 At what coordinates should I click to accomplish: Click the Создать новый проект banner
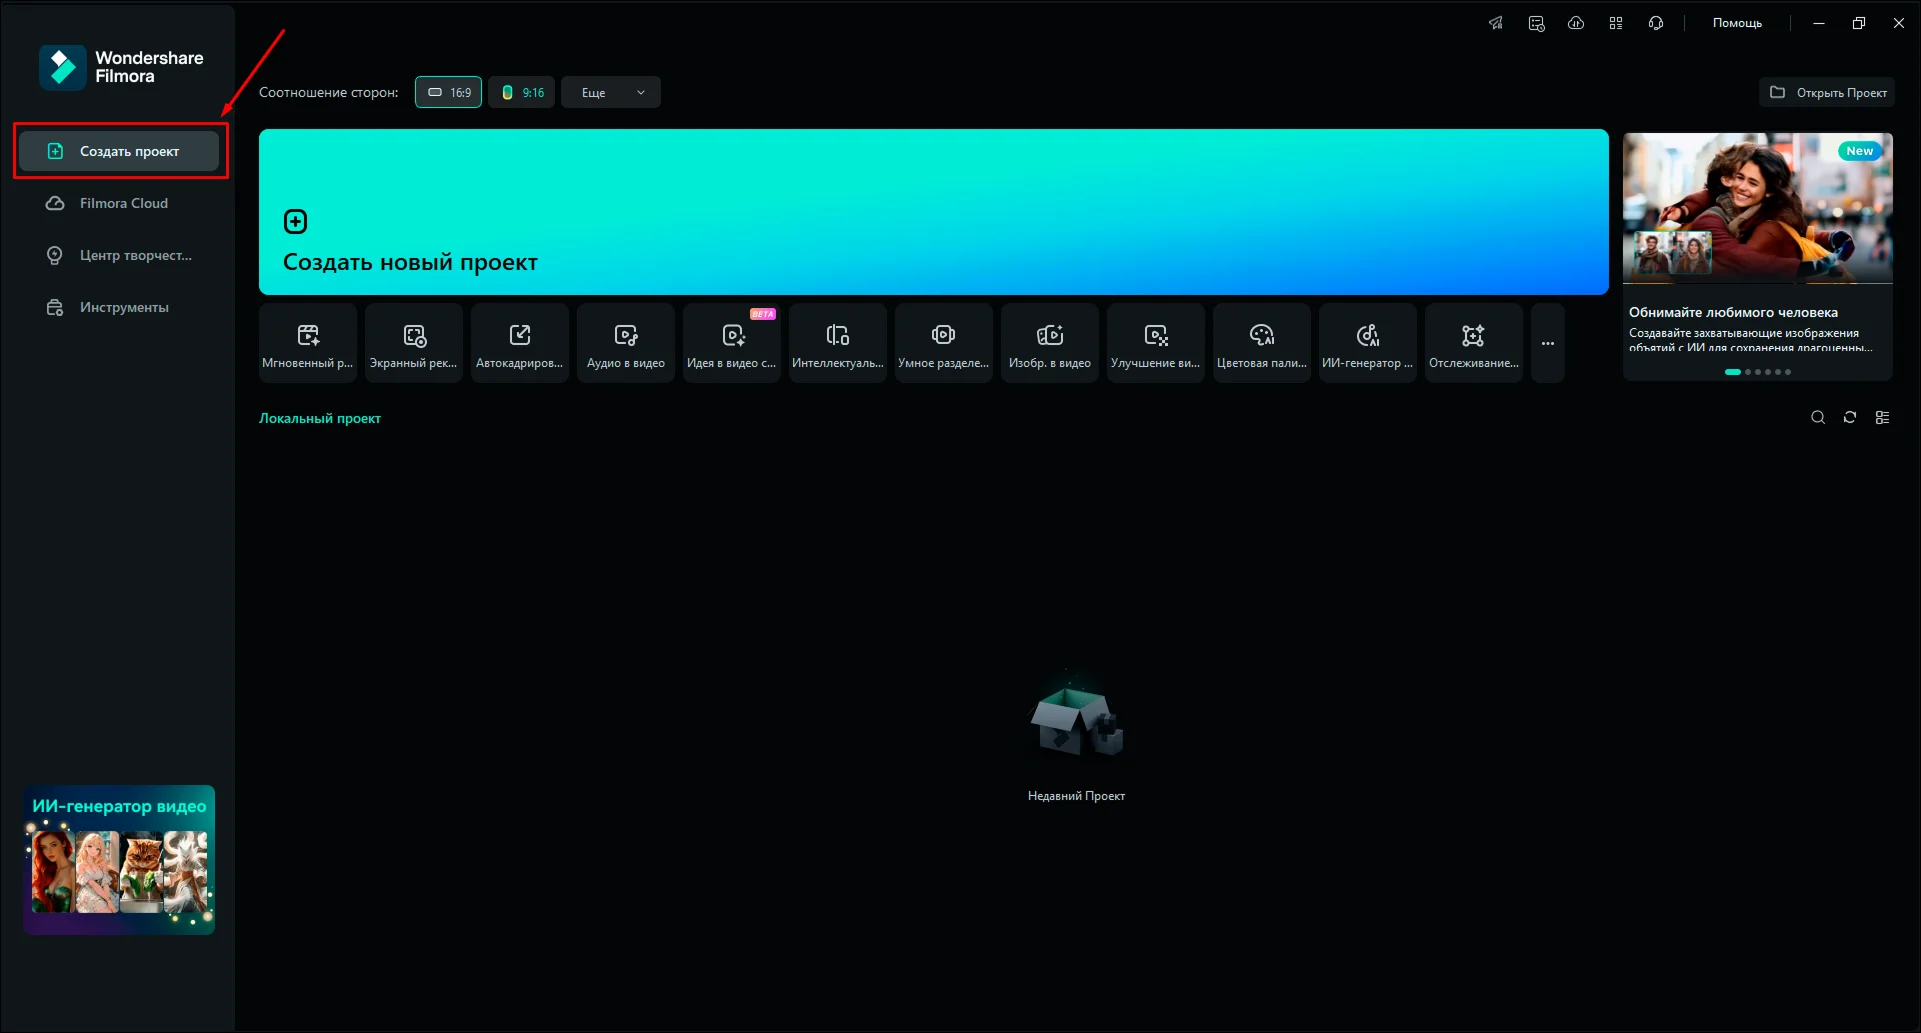pos(933,212)
